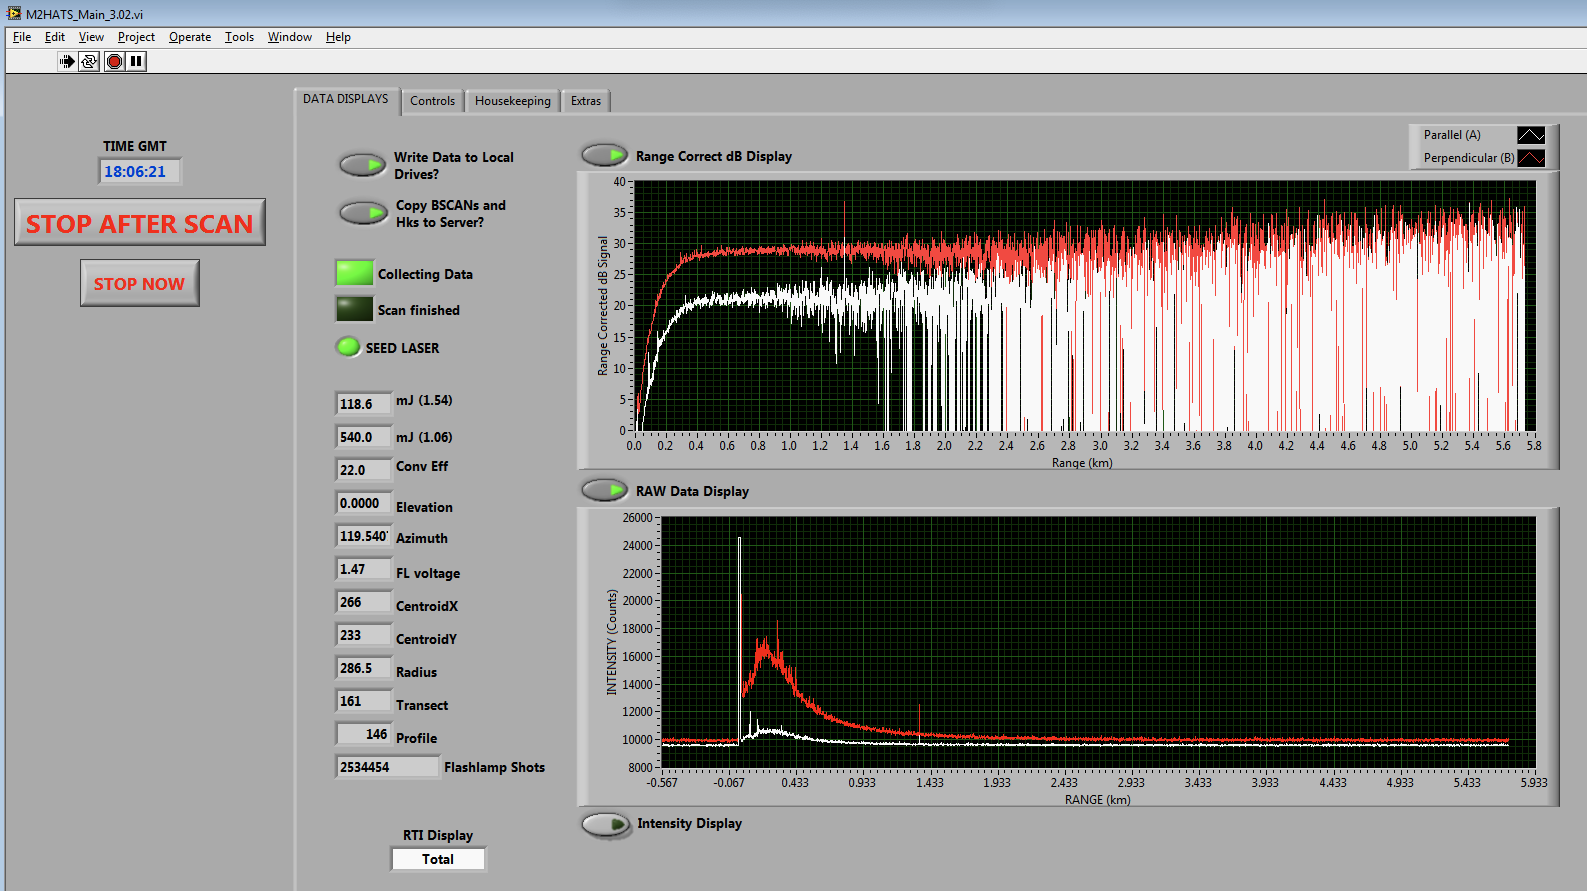Toggle Write Data to Local Drives switch
The image size is (1587, 891).
click(362, 165)
